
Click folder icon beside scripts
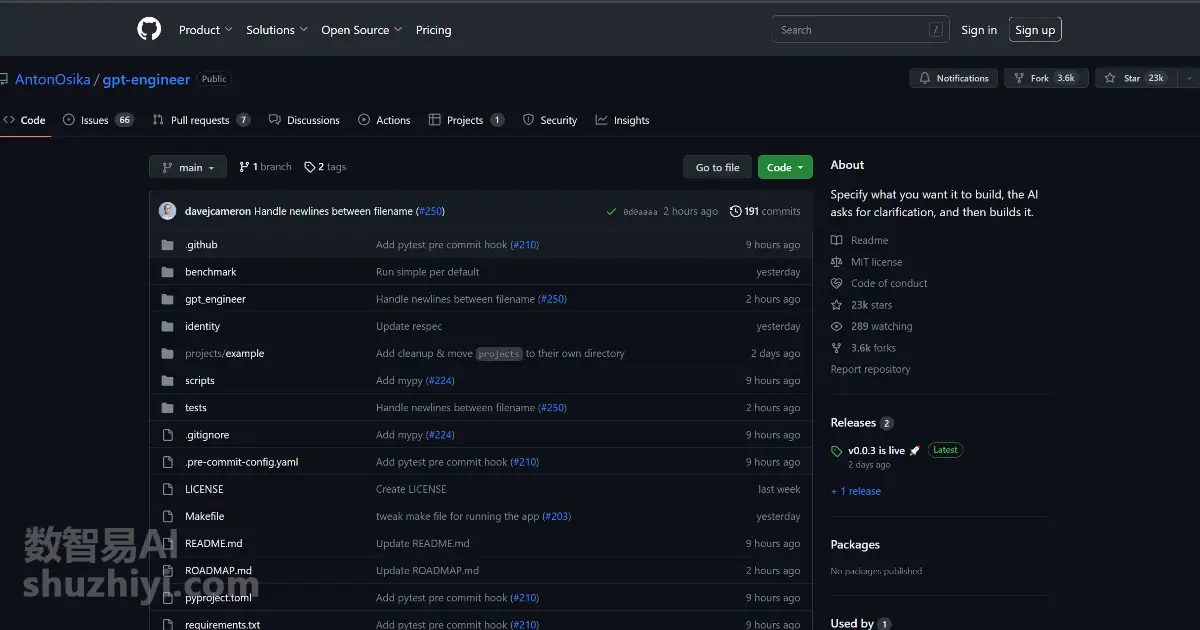pos(168,381)
